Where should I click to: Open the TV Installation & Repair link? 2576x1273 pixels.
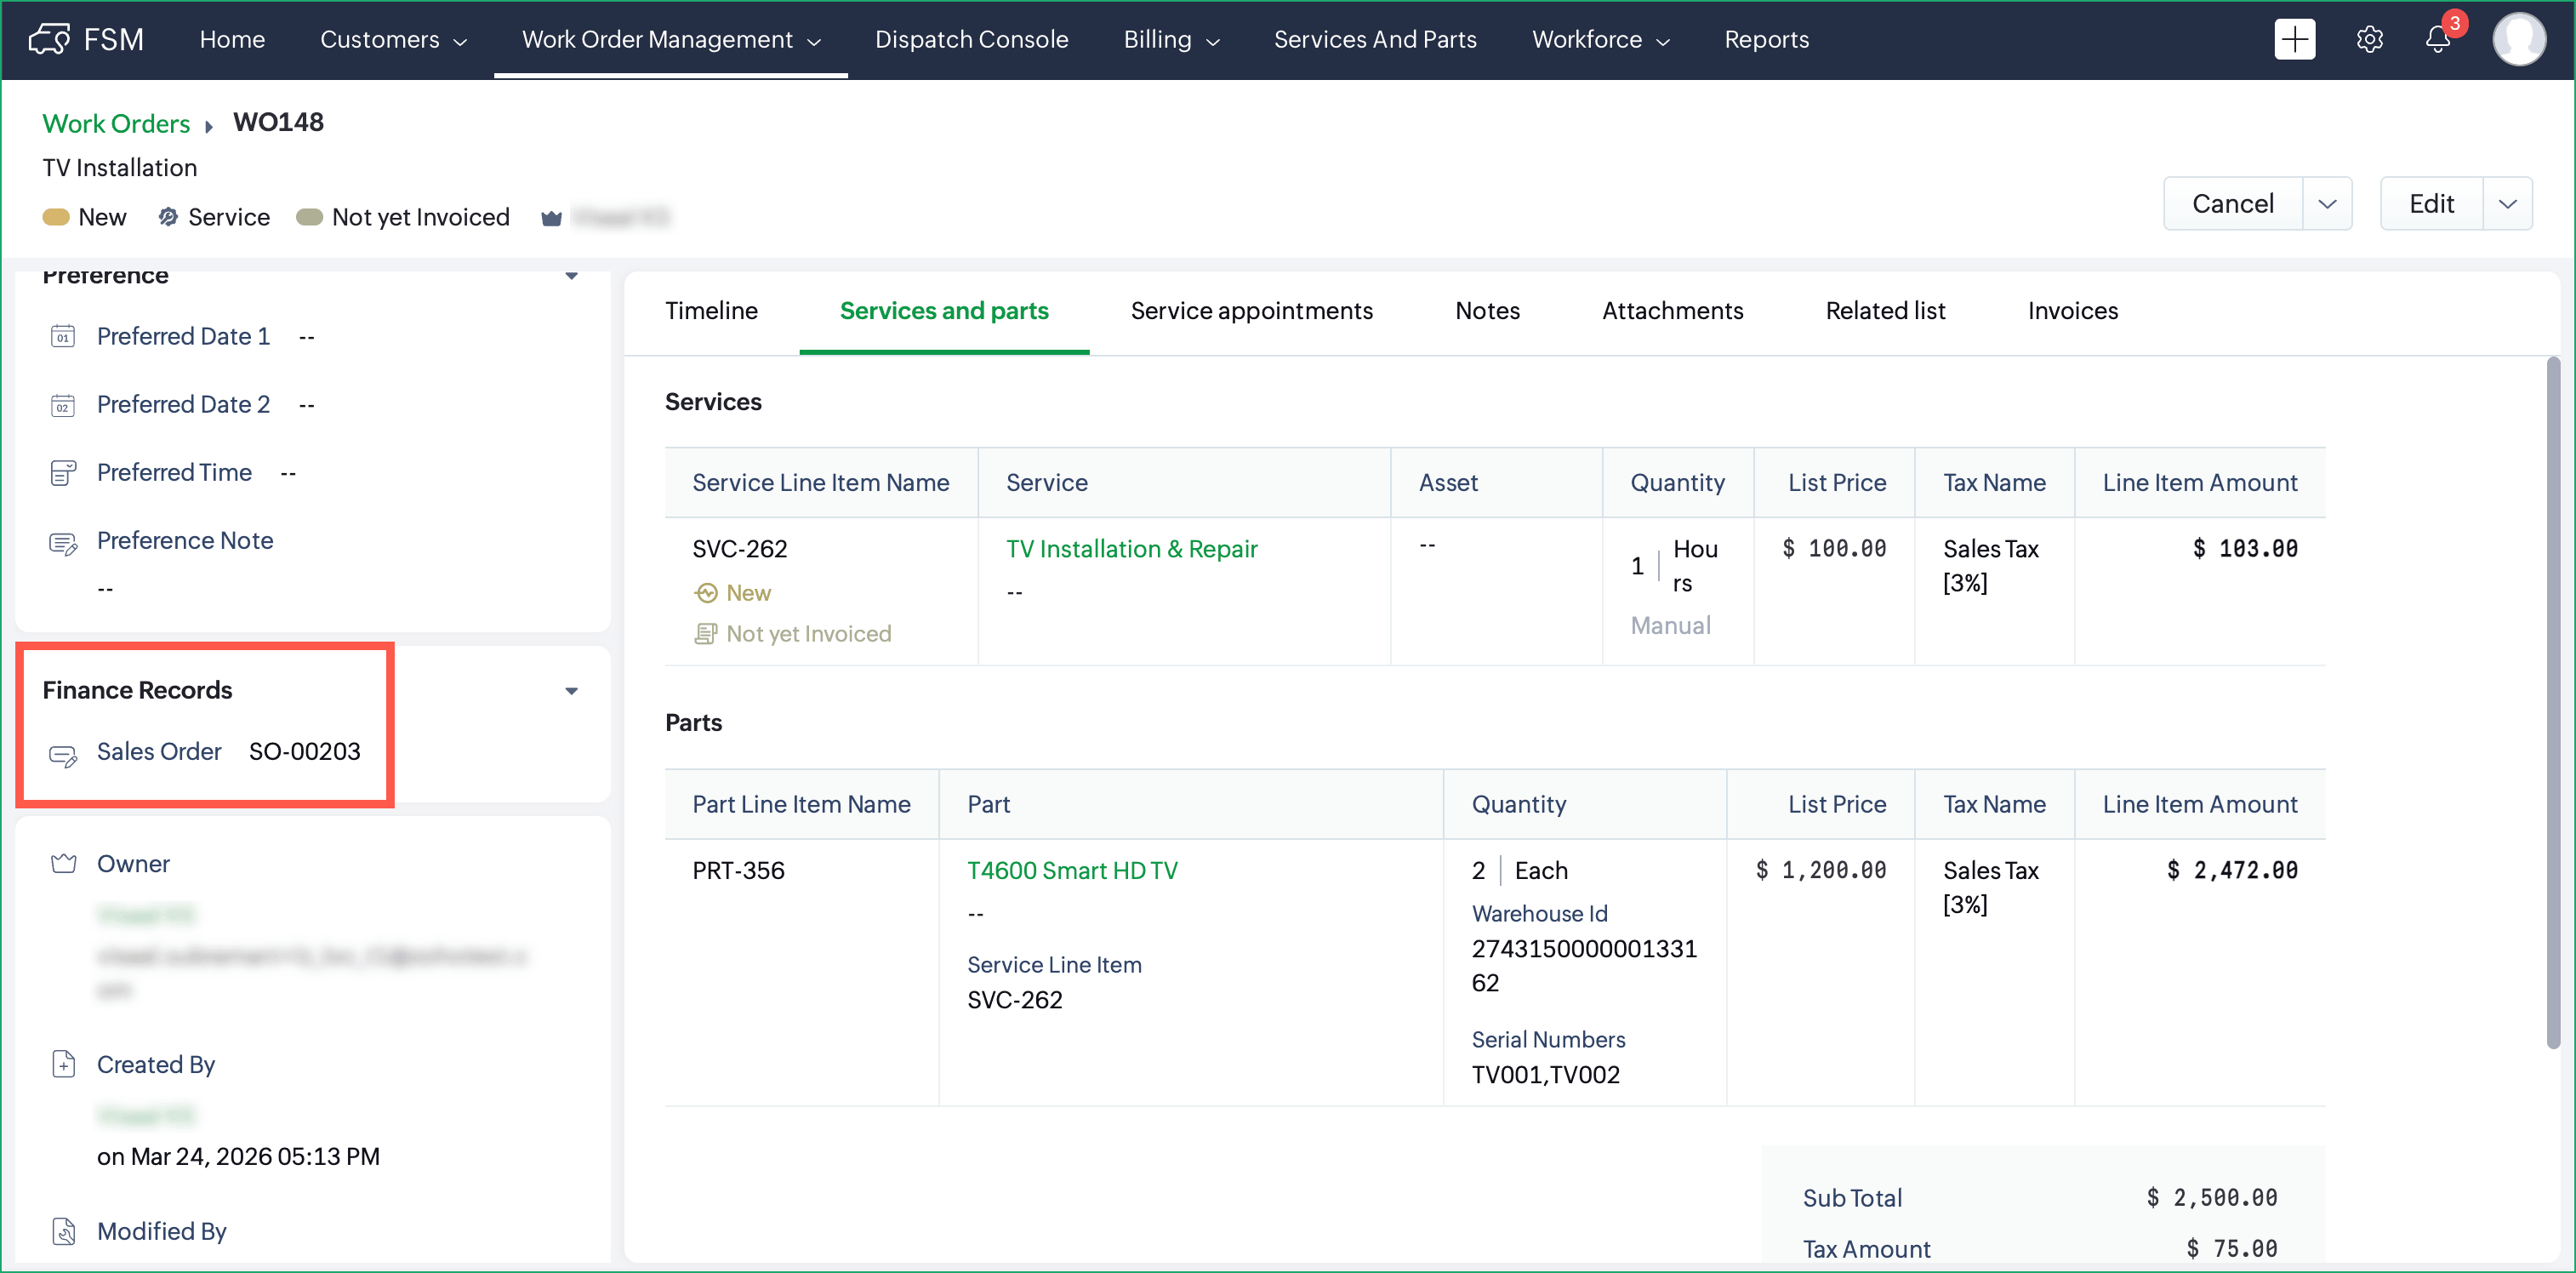1131,549
